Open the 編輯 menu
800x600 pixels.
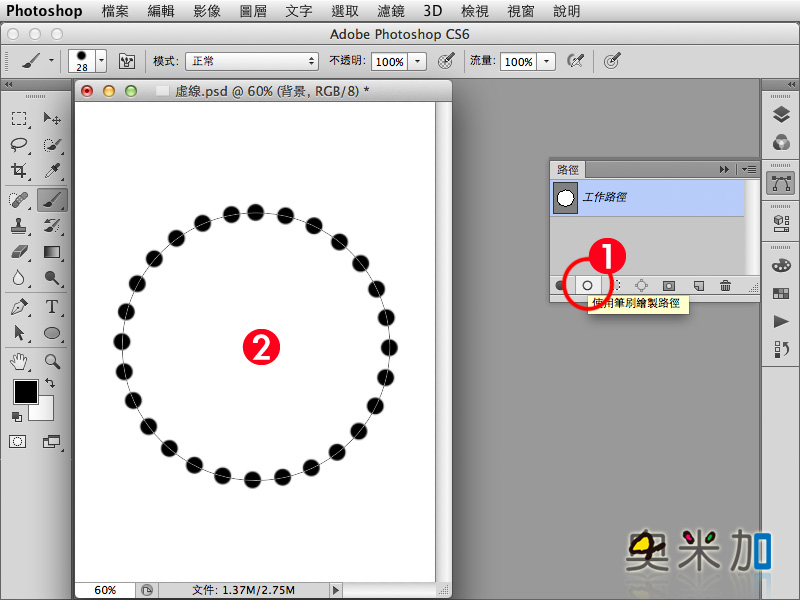point(161,11)
